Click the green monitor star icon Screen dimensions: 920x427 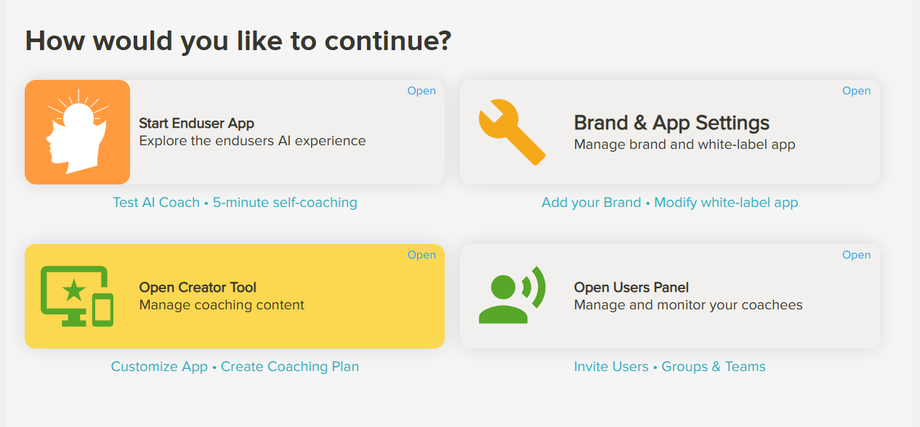(77, 296)
